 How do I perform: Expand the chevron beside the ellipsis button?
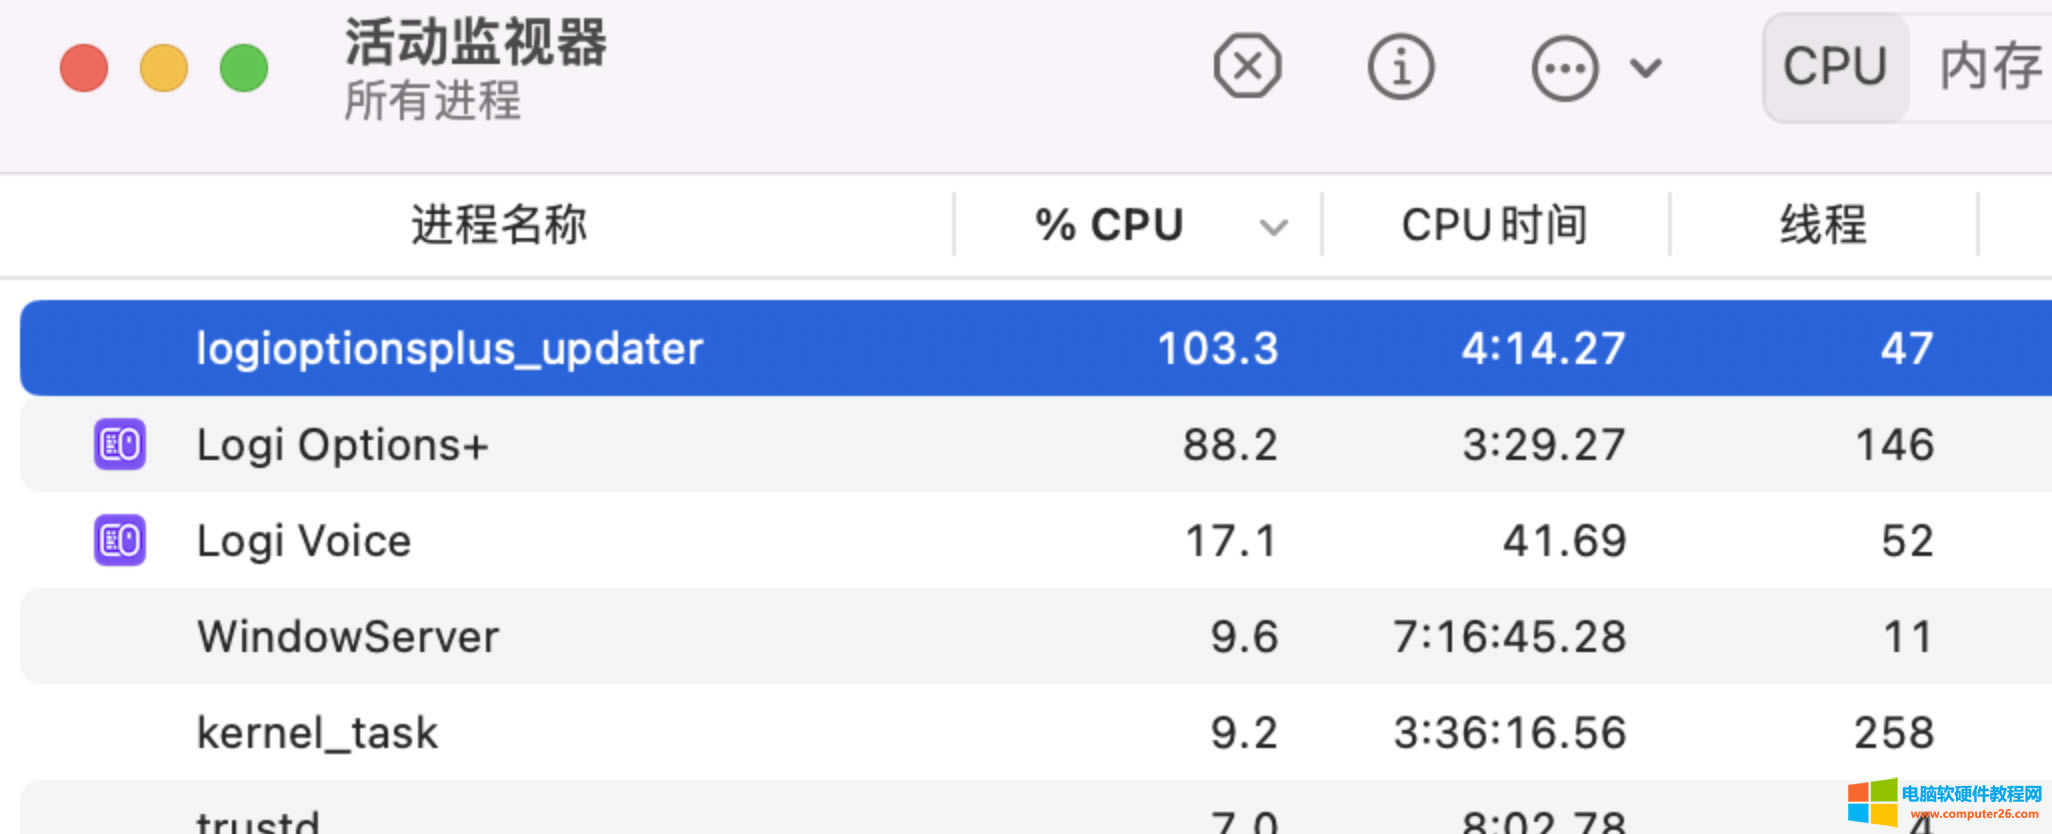click(x=1646, y=68)
